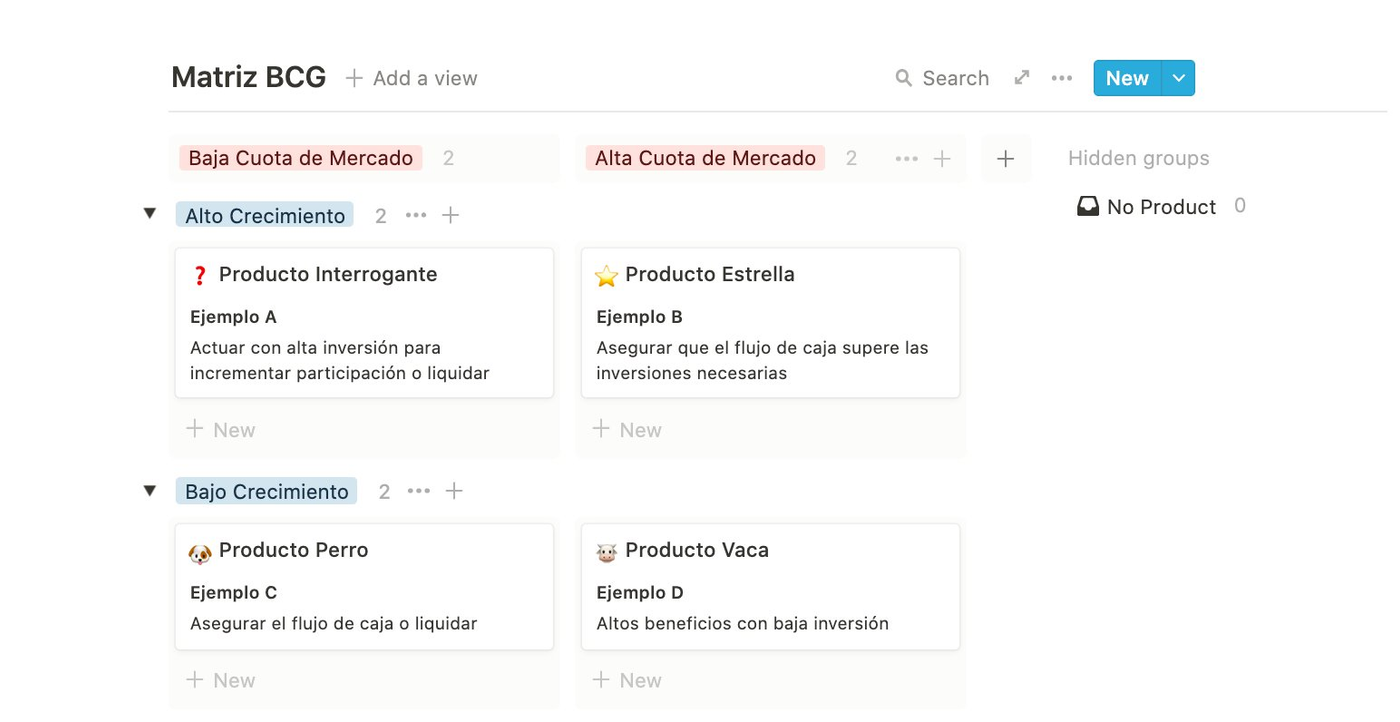This screenshot has height=722, width=1400.
Task: Open Alto Crecimiento group options menu
Action: click(416, 215)
